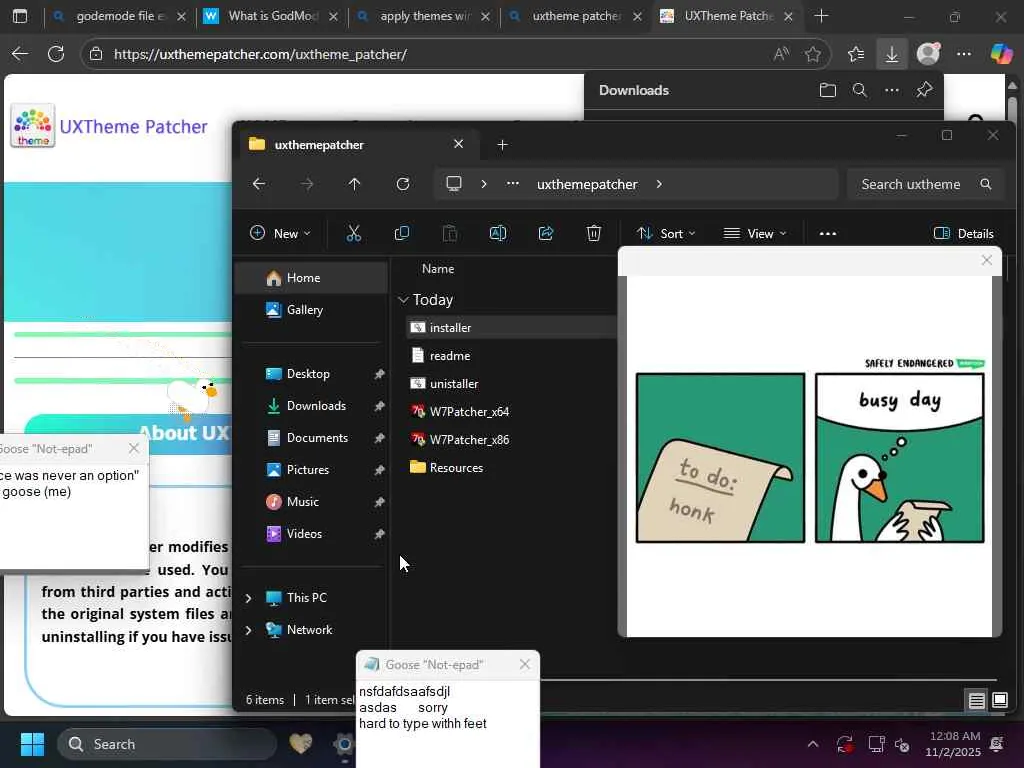
Task: Collapse the Today file group
Action: [403, 300]
